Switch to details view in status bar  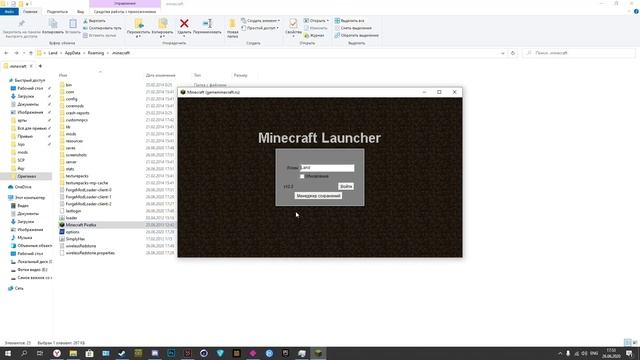point(627,342)
